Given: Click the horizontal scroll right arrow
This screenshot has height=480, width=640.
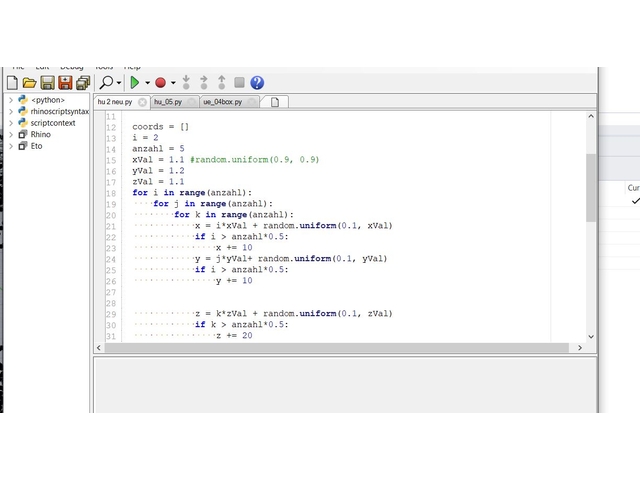Looking at the screenshot, I should [580, 348].
